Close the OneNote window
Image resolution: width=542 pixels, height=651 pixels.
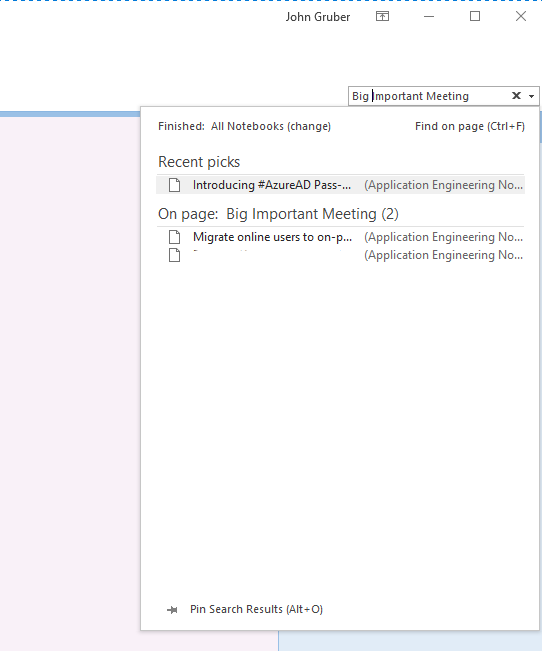tap(520, 16)
